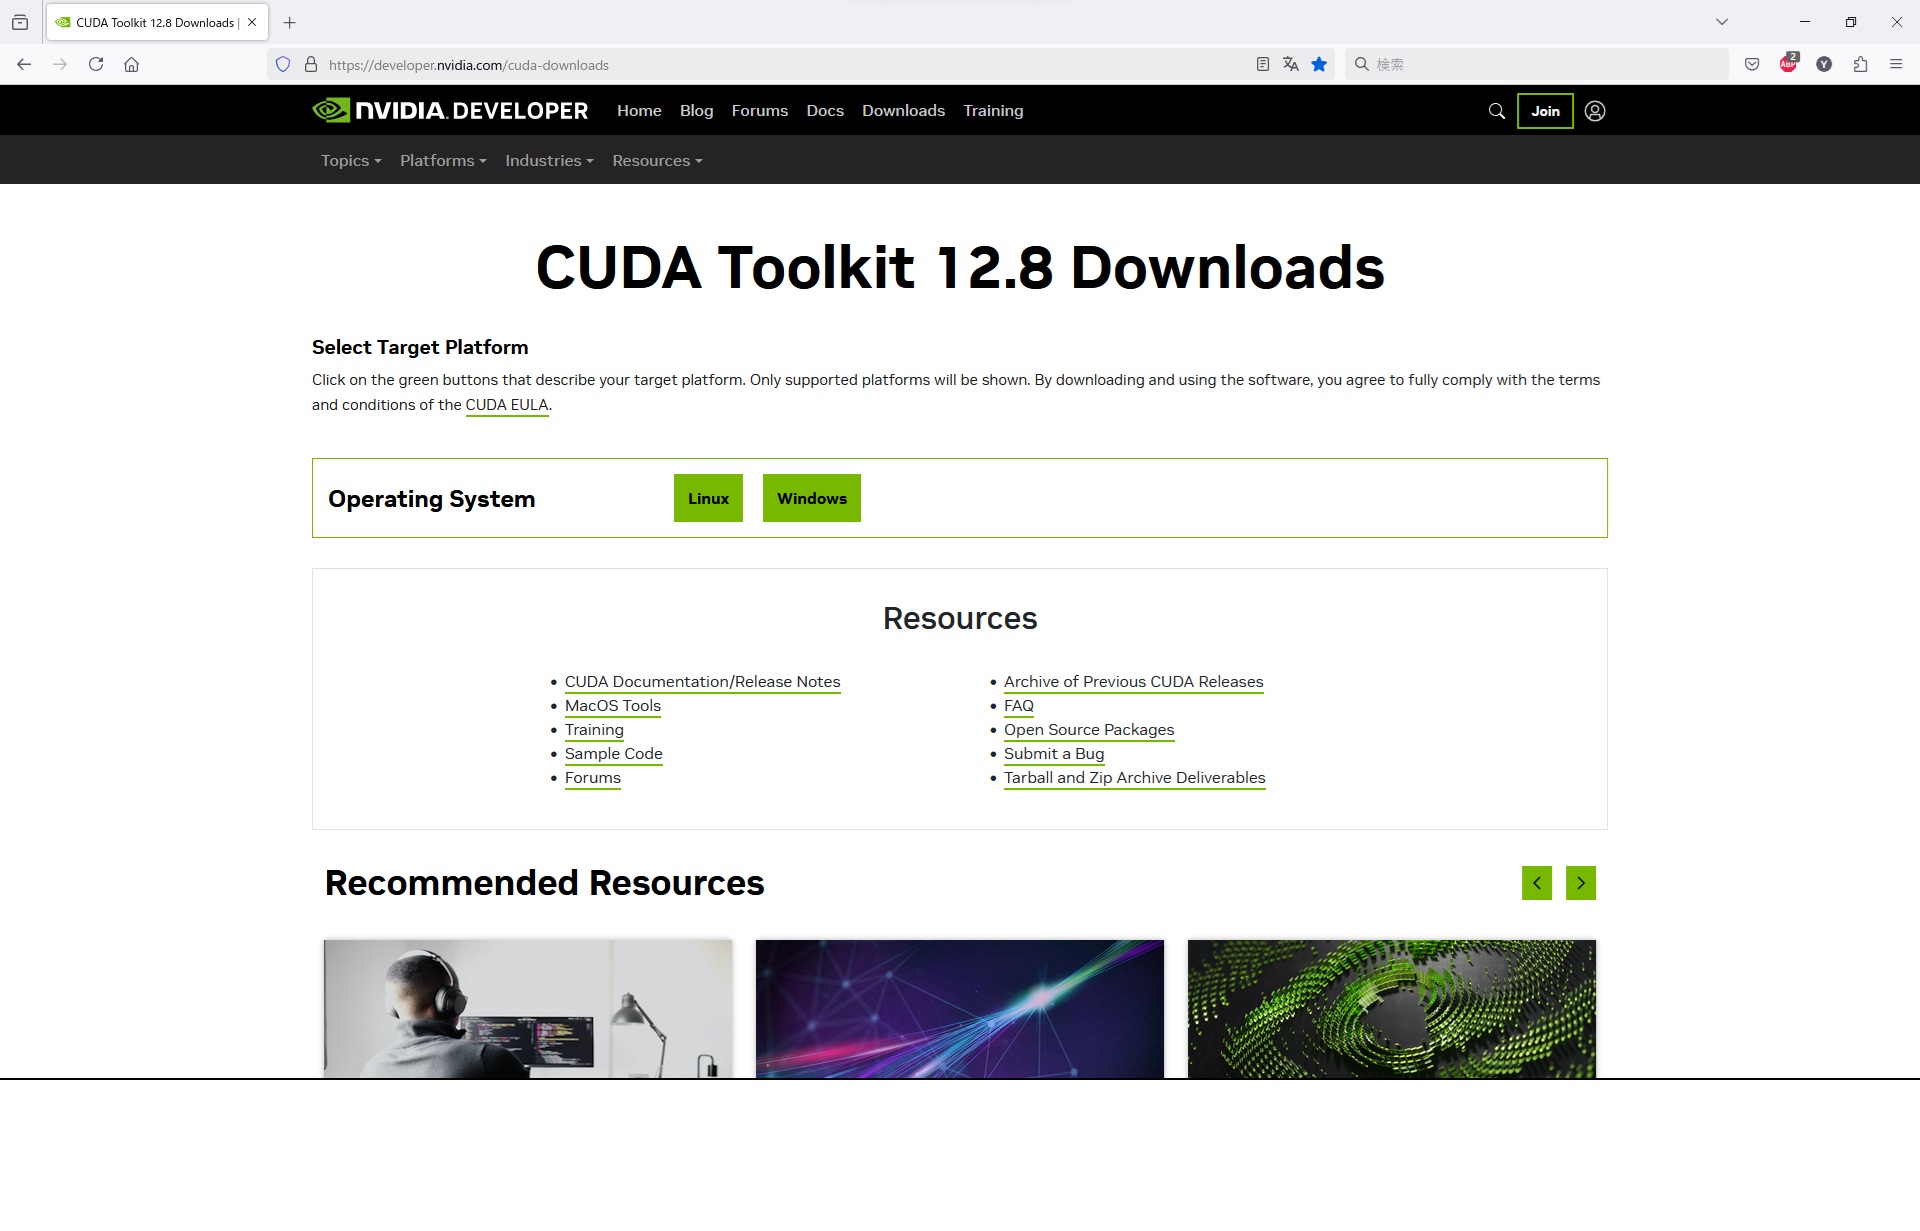Screen dimensions: 1920x1231
Task: Open the Downloads nav menu item
Action: click(903, 111)
